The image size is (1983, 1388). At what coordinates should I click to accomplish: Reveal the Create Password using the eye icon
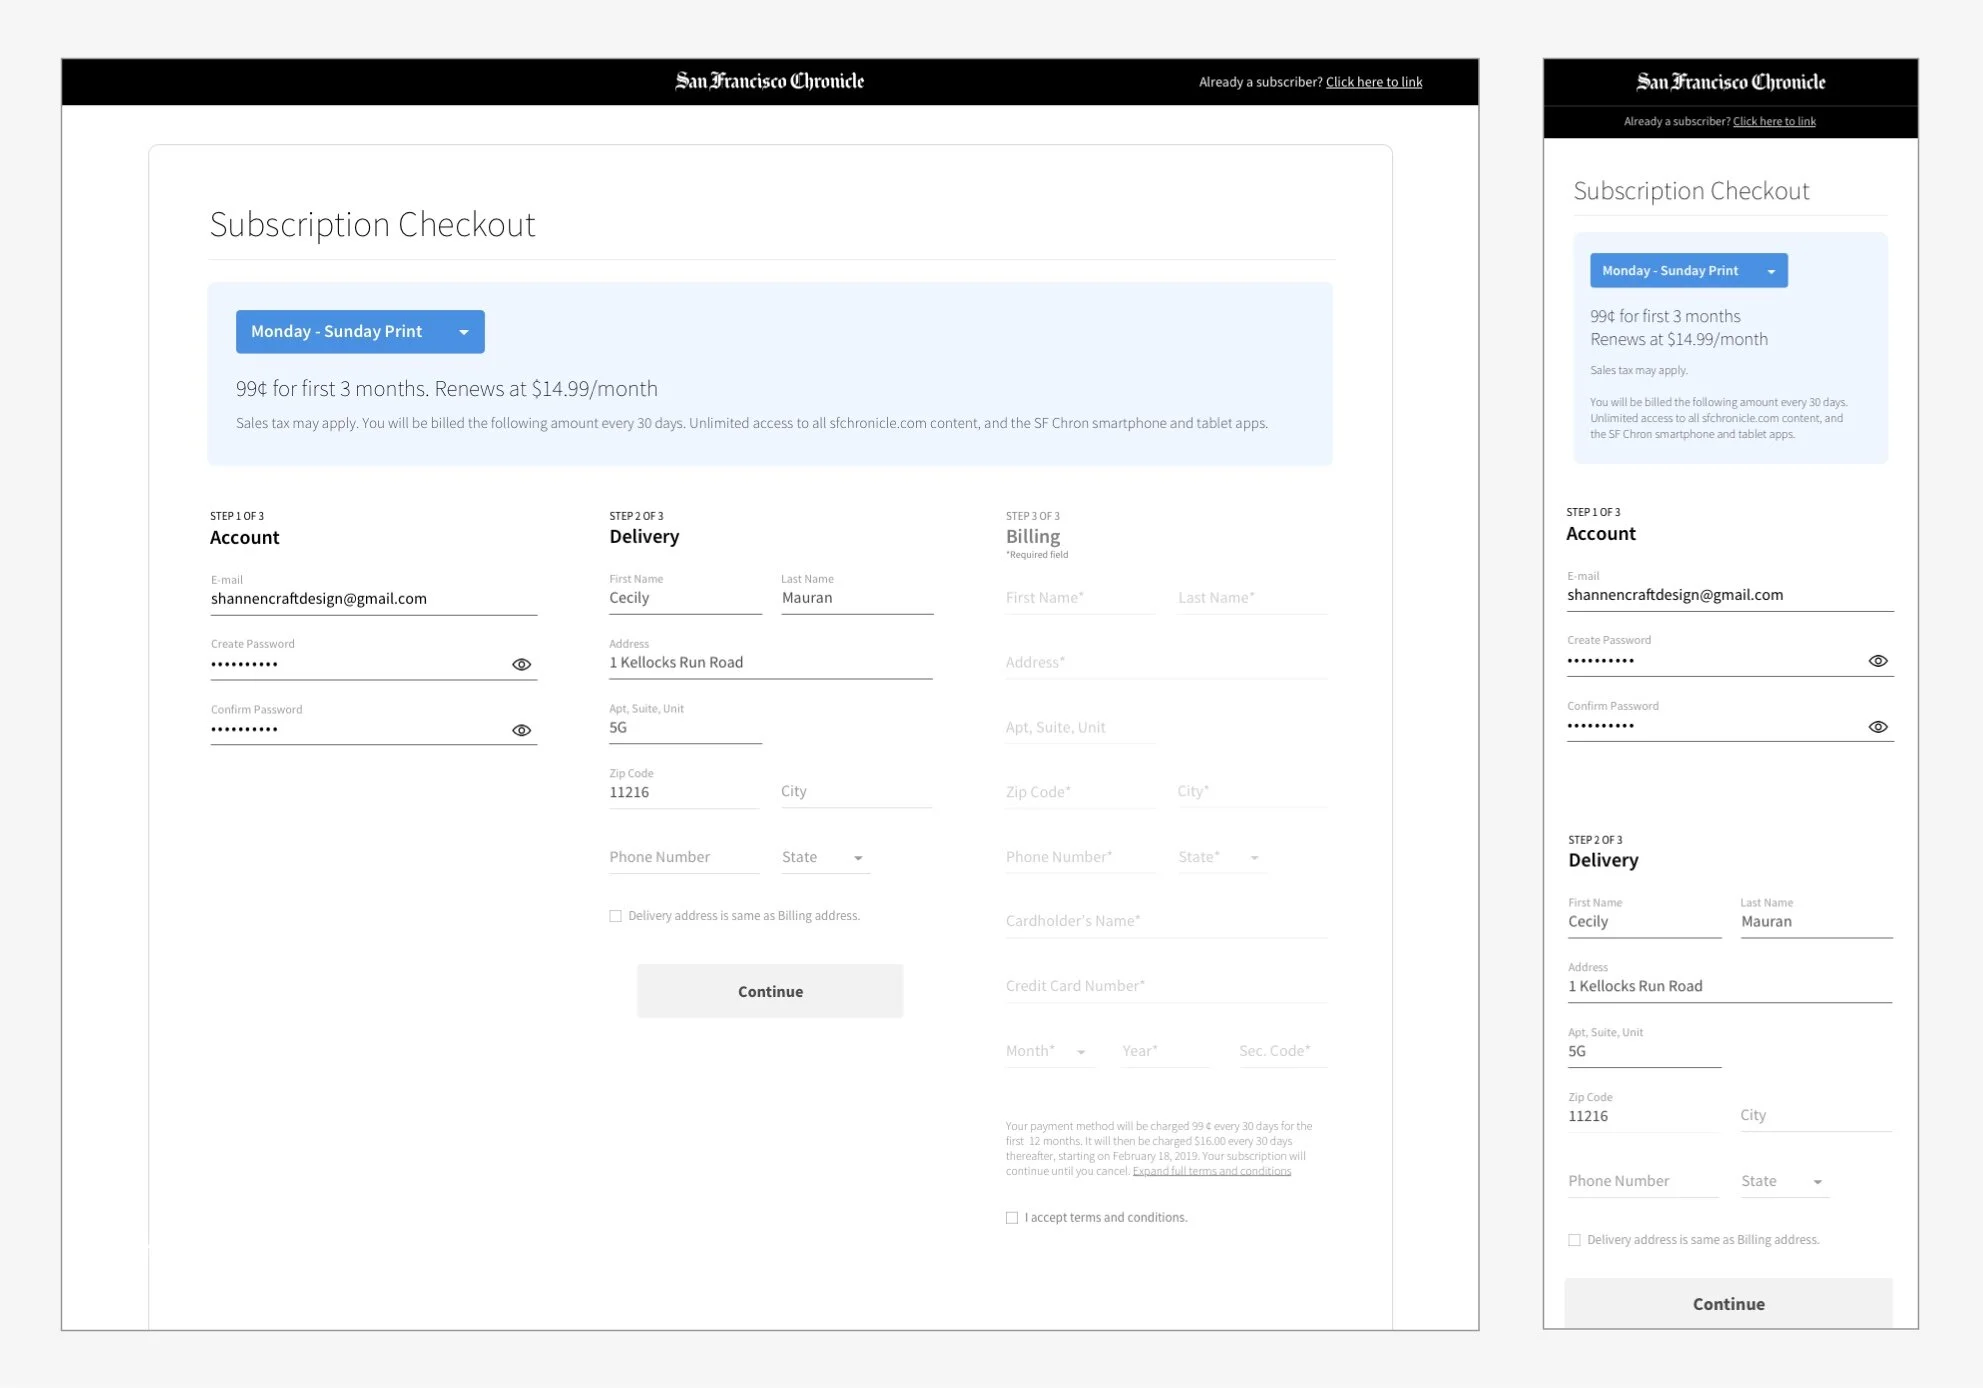(521, 663)
